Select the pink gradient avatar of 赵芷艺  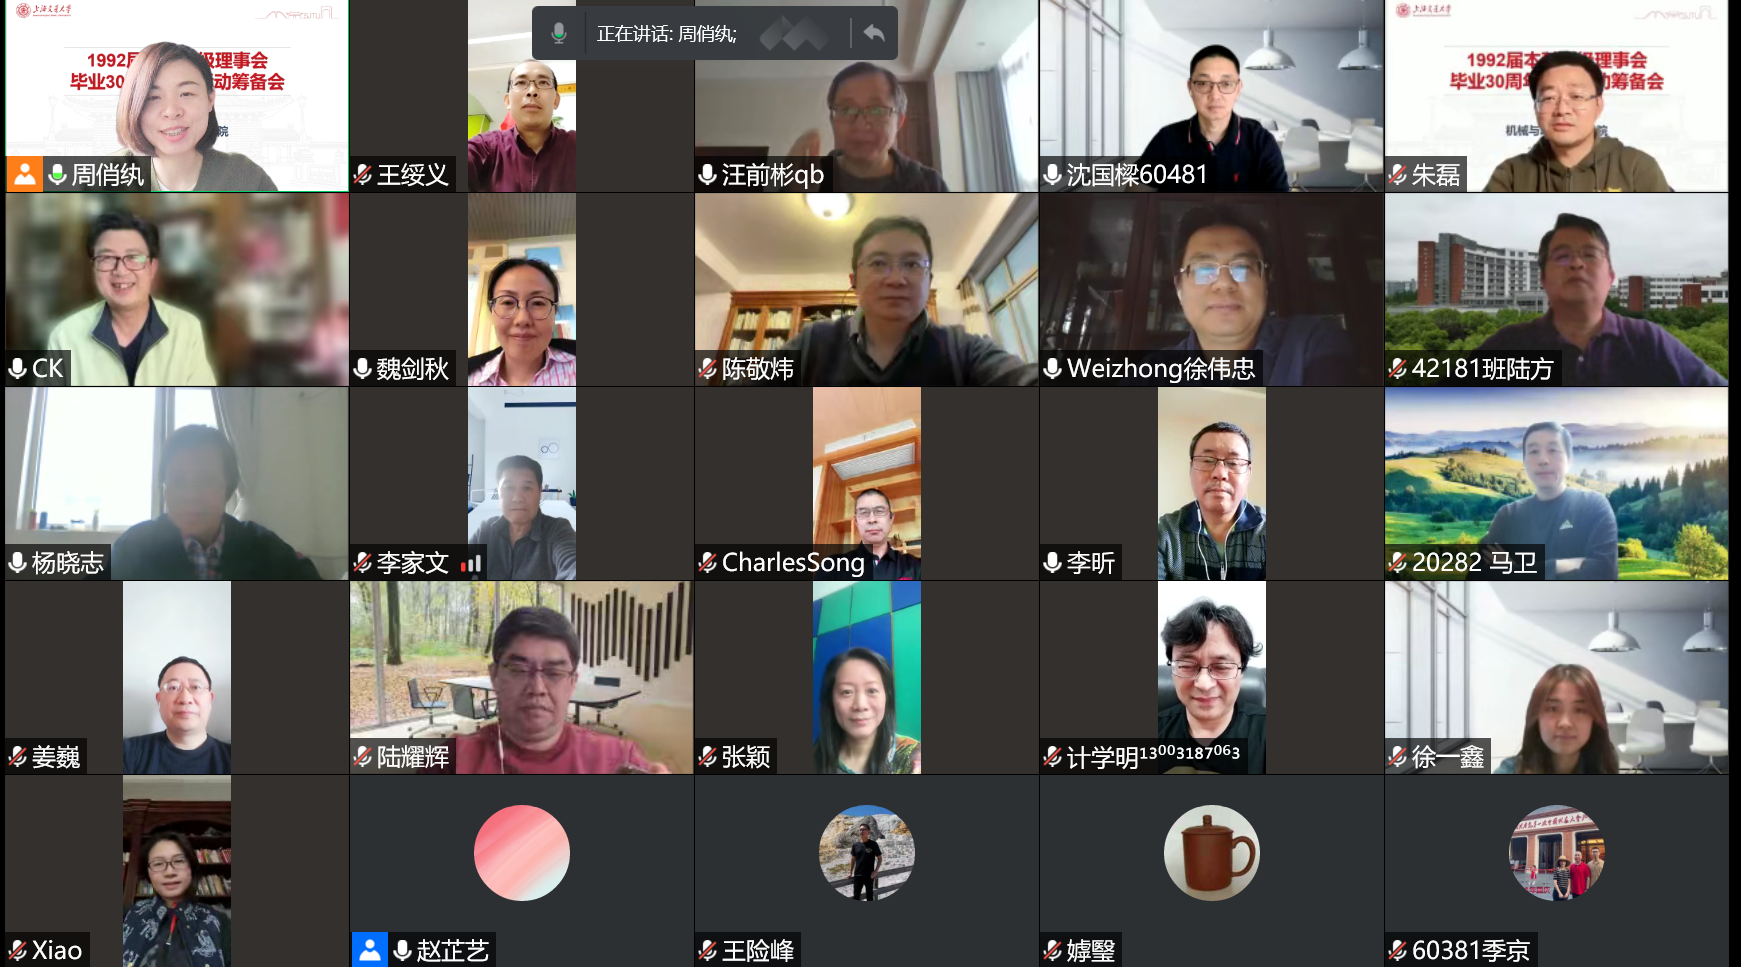[522, 853]
